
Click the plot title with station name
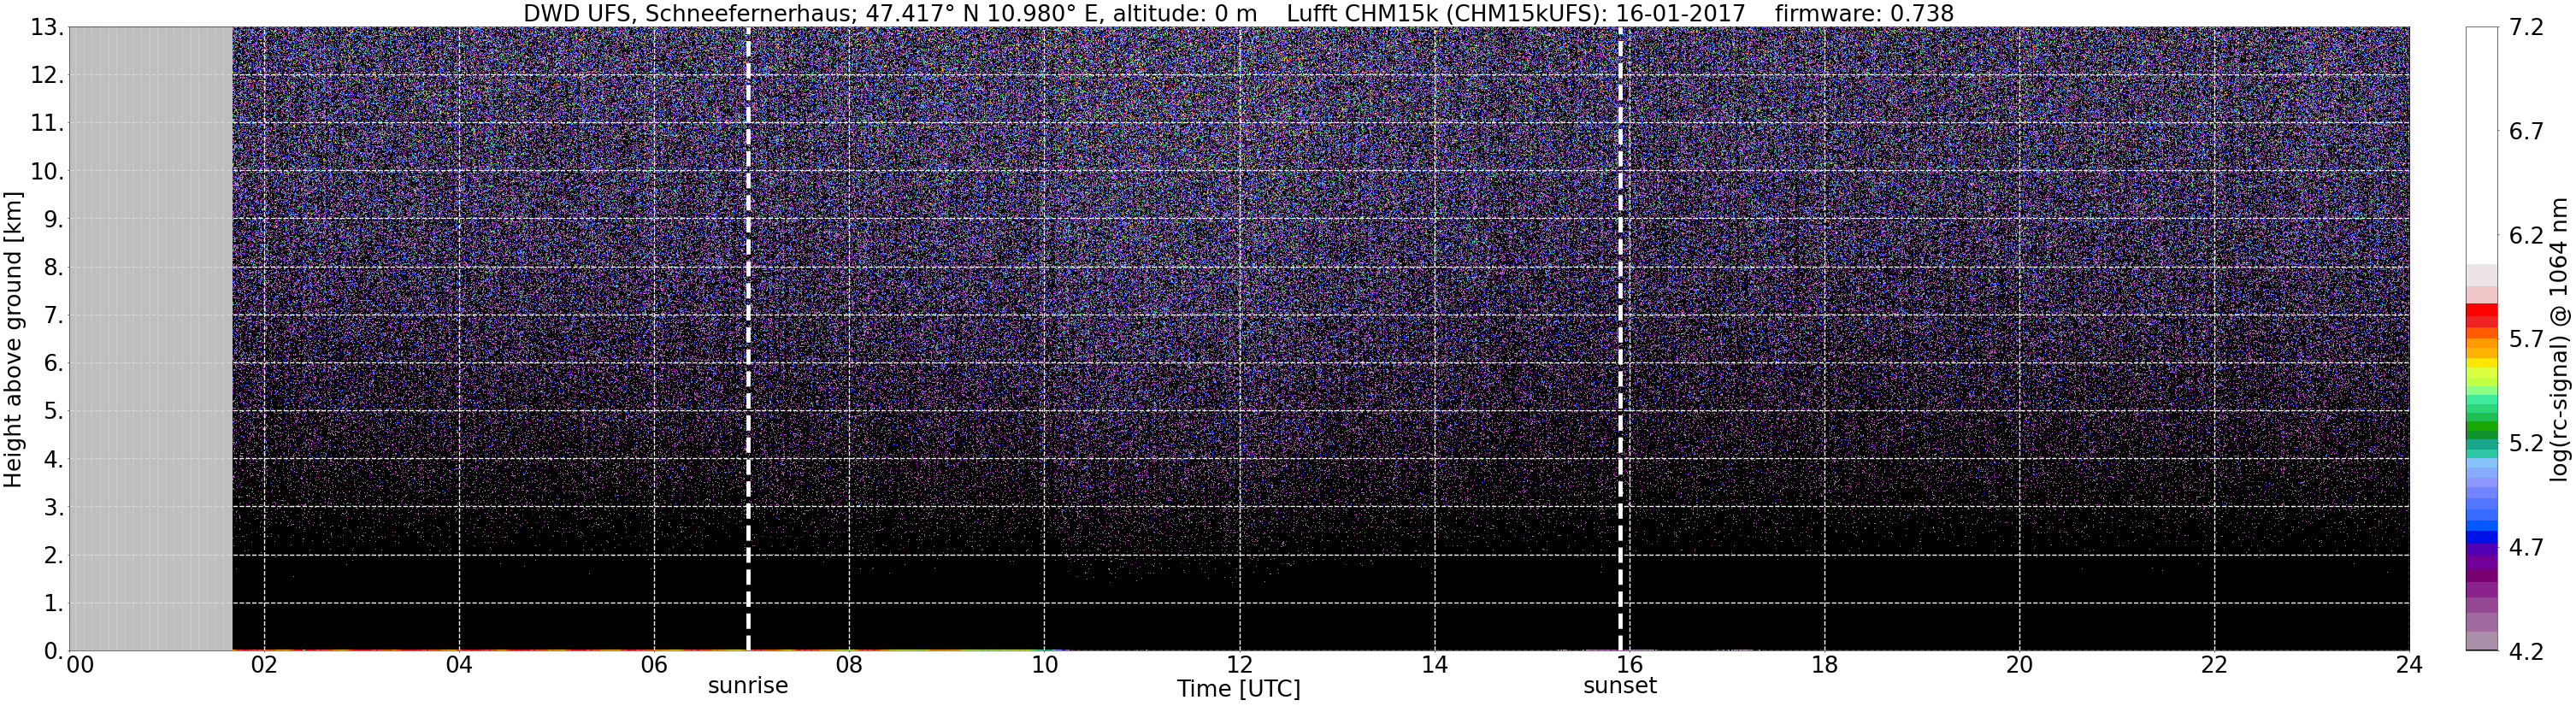click(x=1239, y=13)
